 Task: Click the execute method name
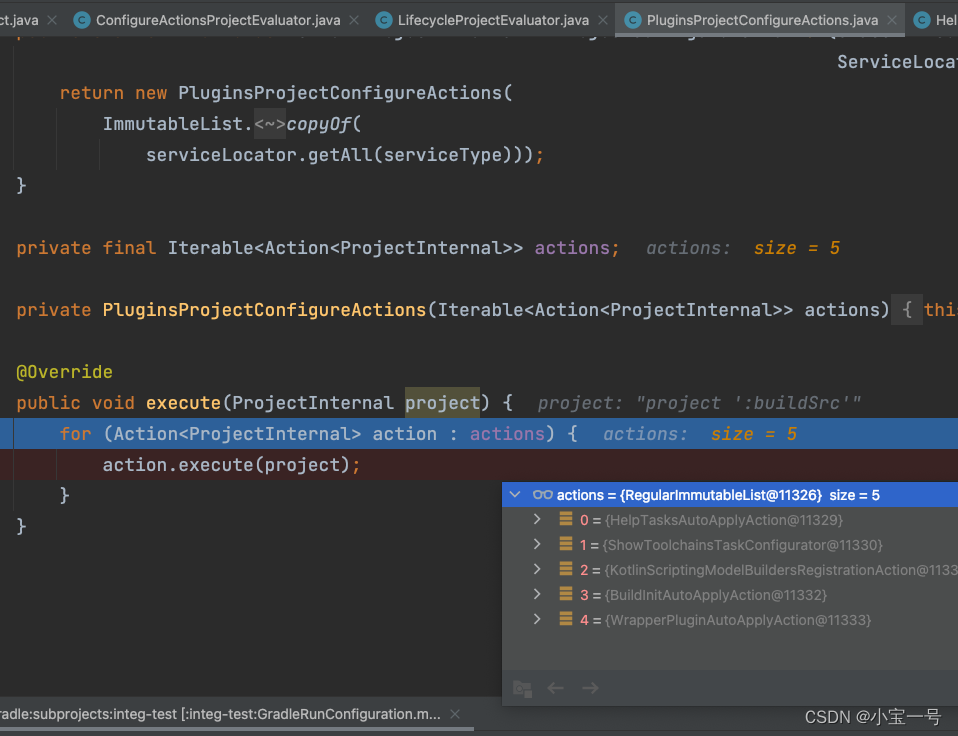point(183,403)
